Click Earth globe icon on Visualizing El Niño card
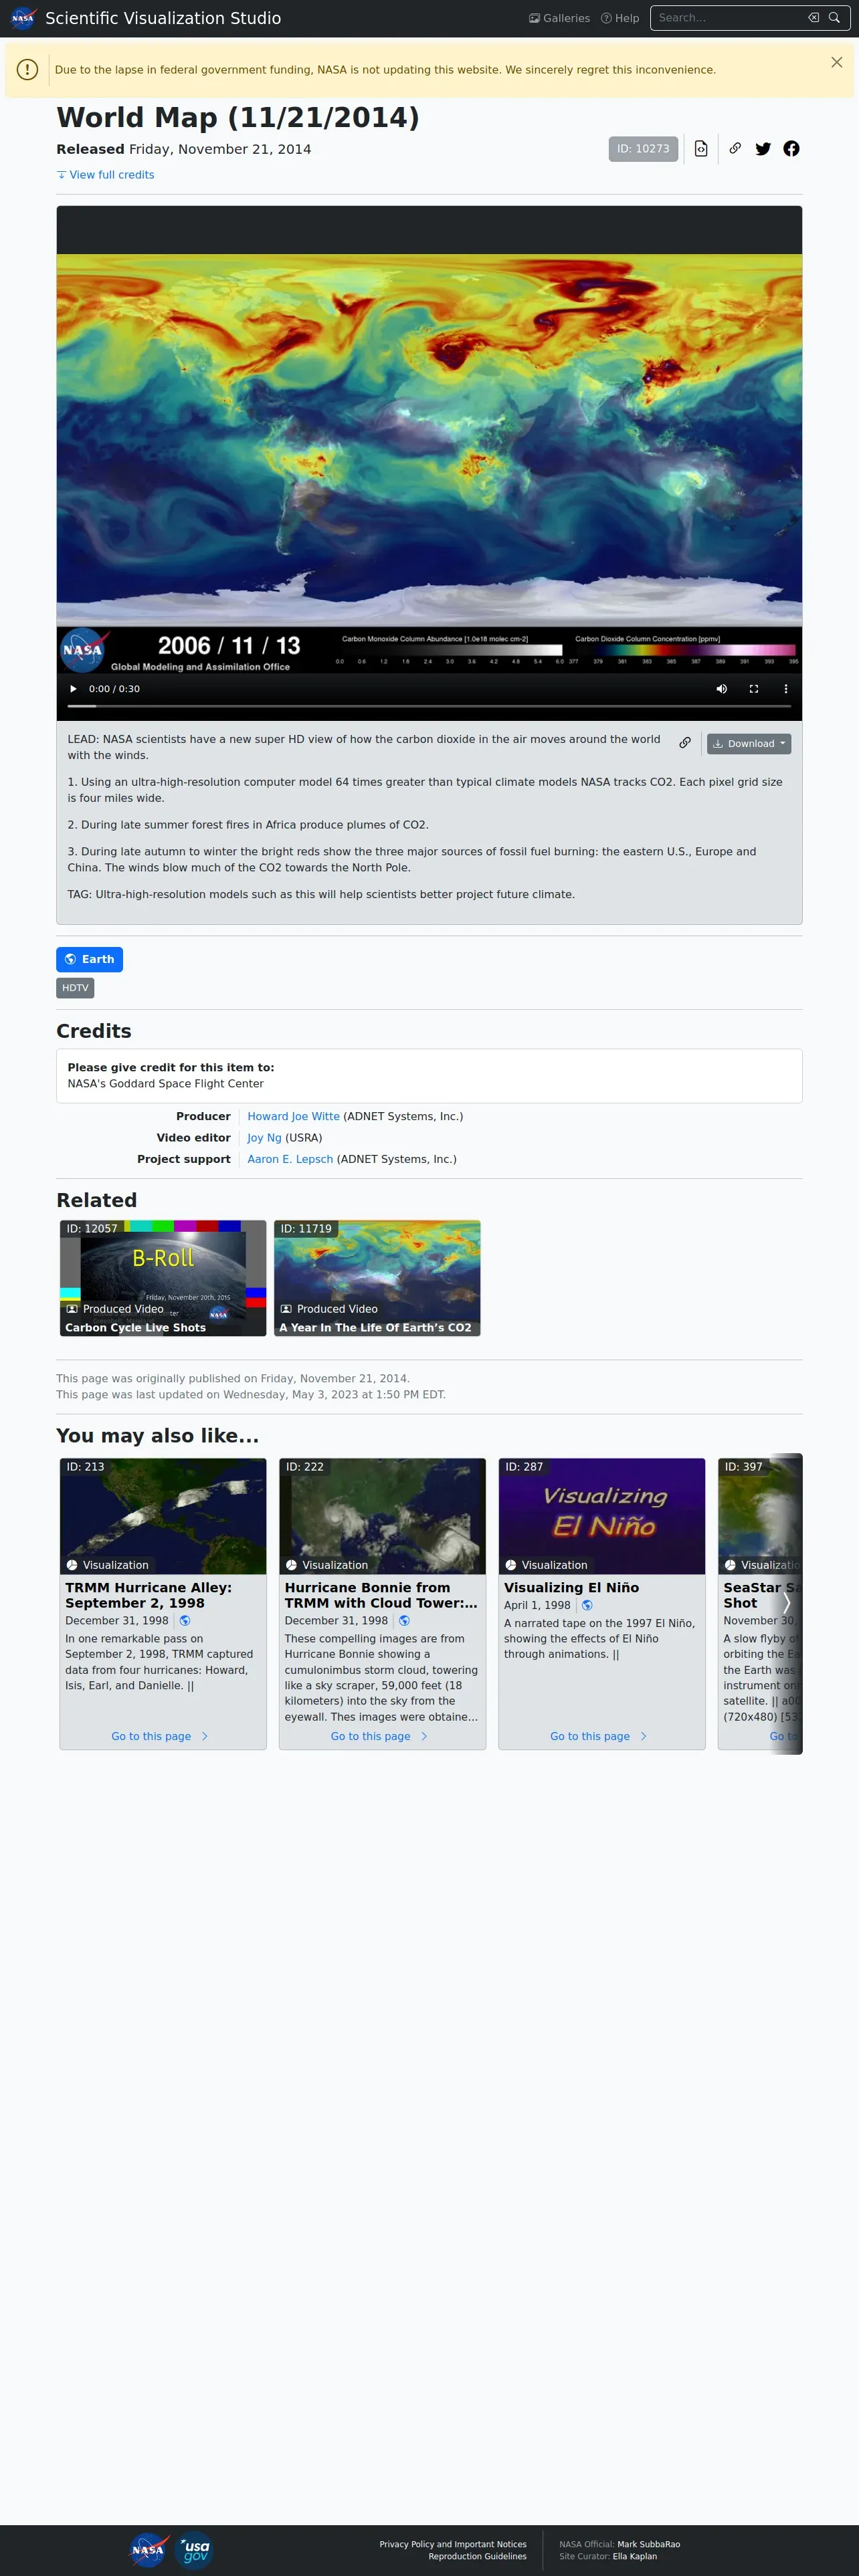This screenshot has width=859, height=2576. [x=587, y=1605]
